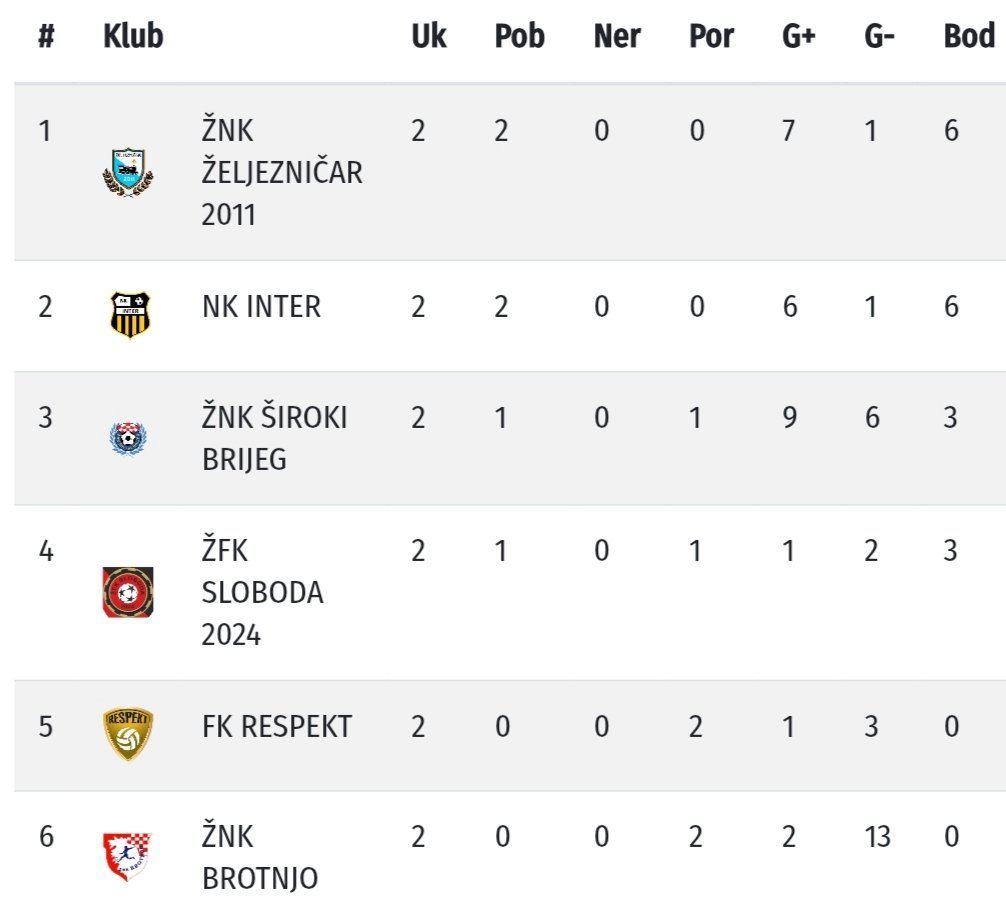
Task: Click the ŽNK Željezničar 2011 club crest
Action: tap(128, 172)
